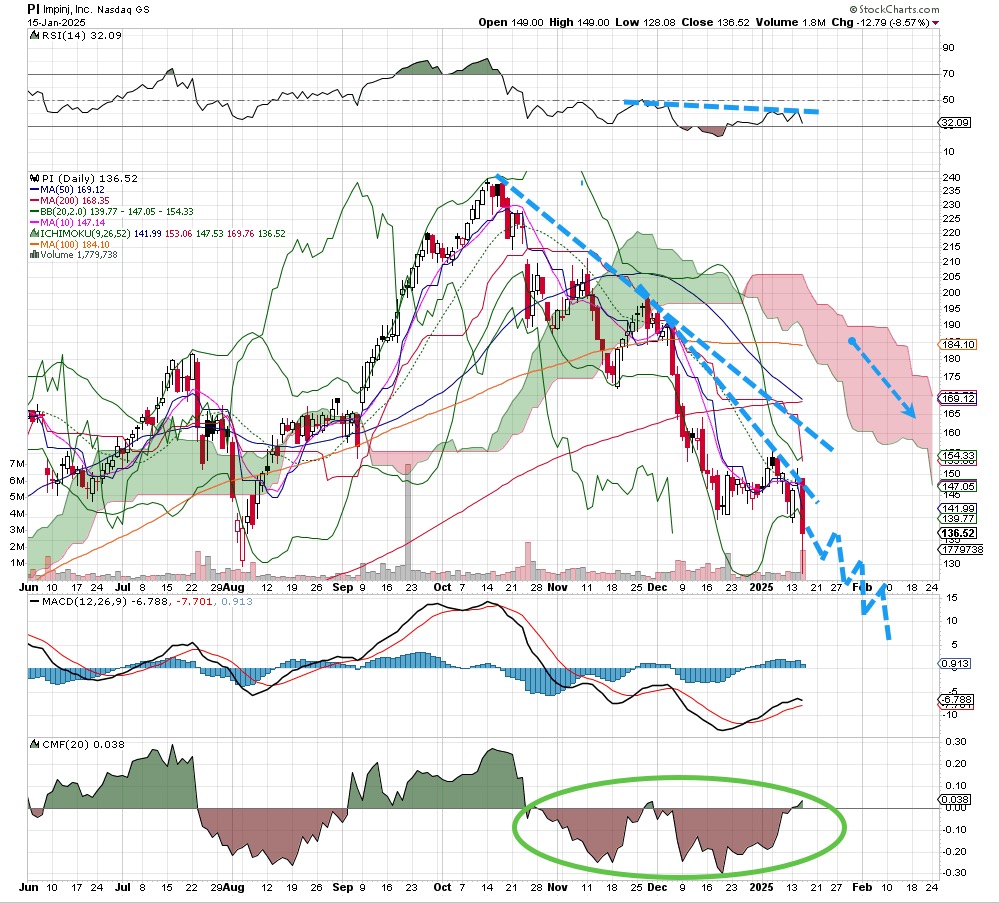Image resolution: width=999 pixels, height=903 pixels.
Task: Click the RSI(14) area chart icon
Action: pos(33,37)
